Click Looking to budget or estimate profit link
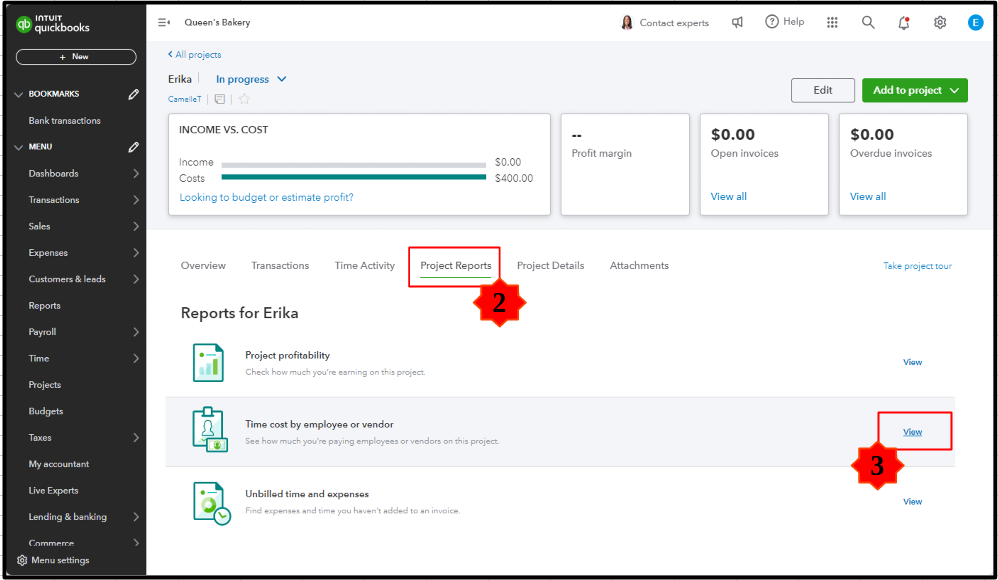Screen dimensions: 998x580 point(266,197)
